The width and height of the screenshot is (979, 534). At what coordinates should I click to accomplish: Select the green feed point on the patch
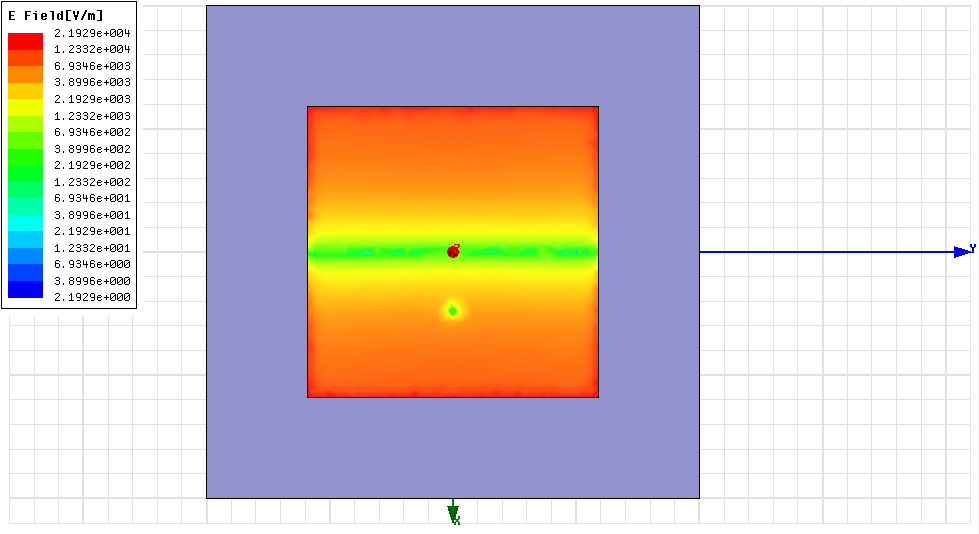pyautogui.click(x=453, y=310)
